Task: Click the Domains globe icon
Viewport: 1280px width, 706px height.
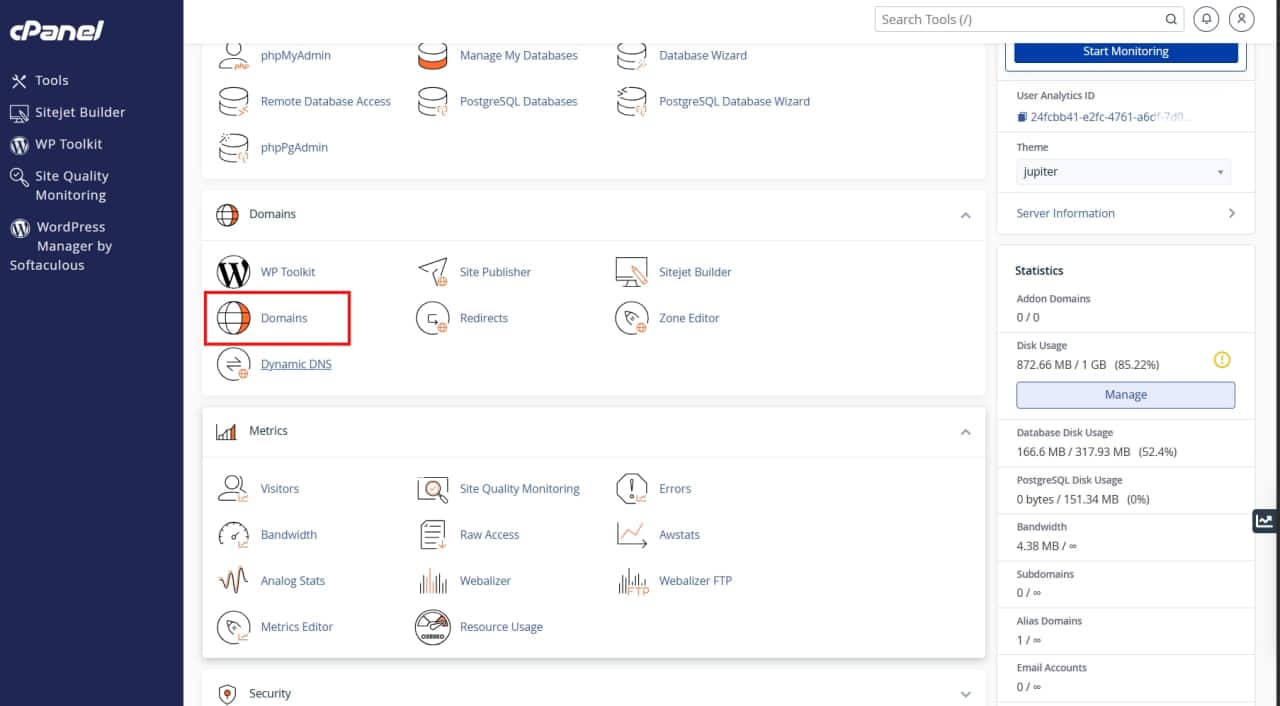Action: (x=233, y=318)
